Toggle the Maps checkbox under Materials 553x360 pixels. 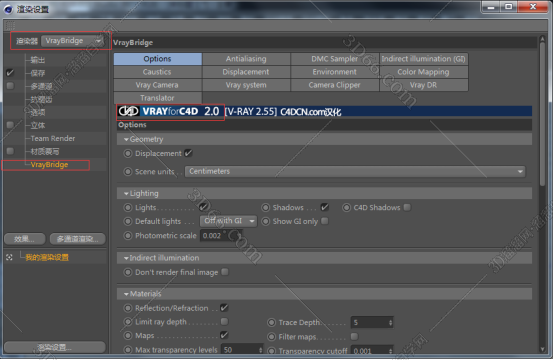(224, 335)
